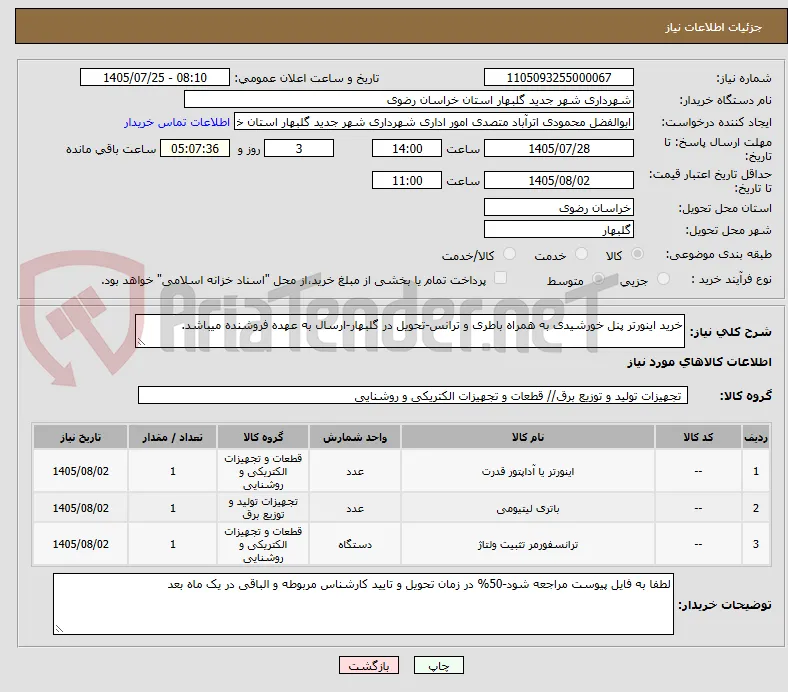This screenshot has height=692, width=788.
Task: Click the date cell of row 2
Action: point(80,508)
